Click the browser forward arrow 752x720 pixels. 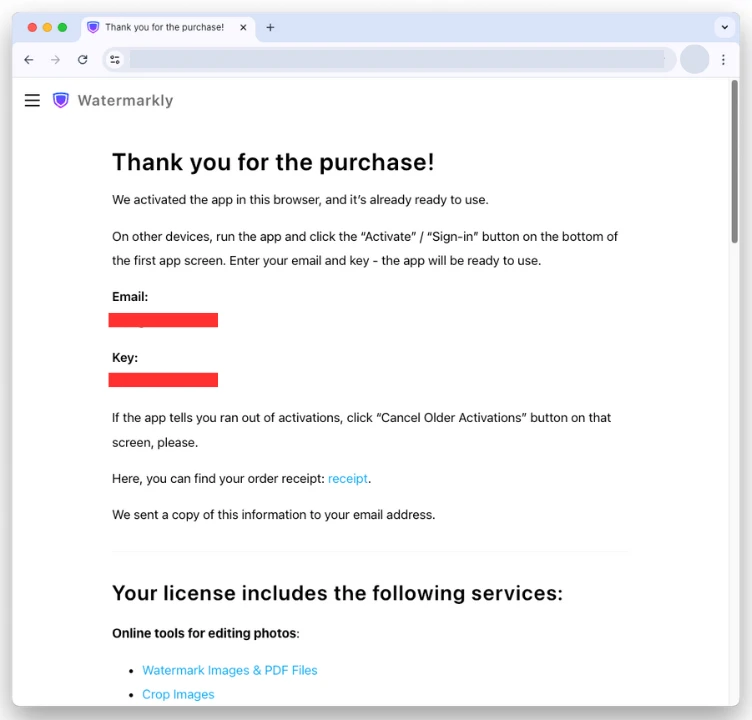(x=56, y=60)
